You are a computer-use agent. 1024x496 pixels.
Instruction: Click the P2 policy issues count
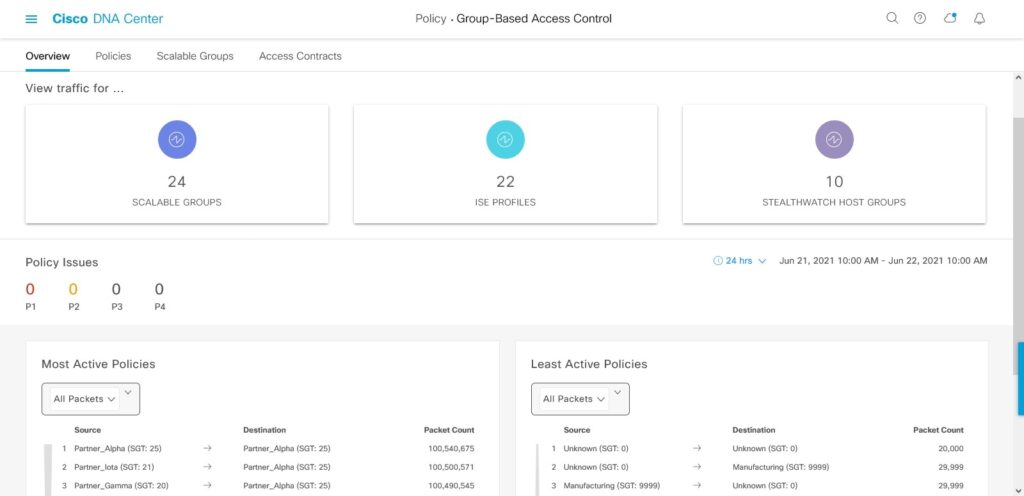[73, 290]
